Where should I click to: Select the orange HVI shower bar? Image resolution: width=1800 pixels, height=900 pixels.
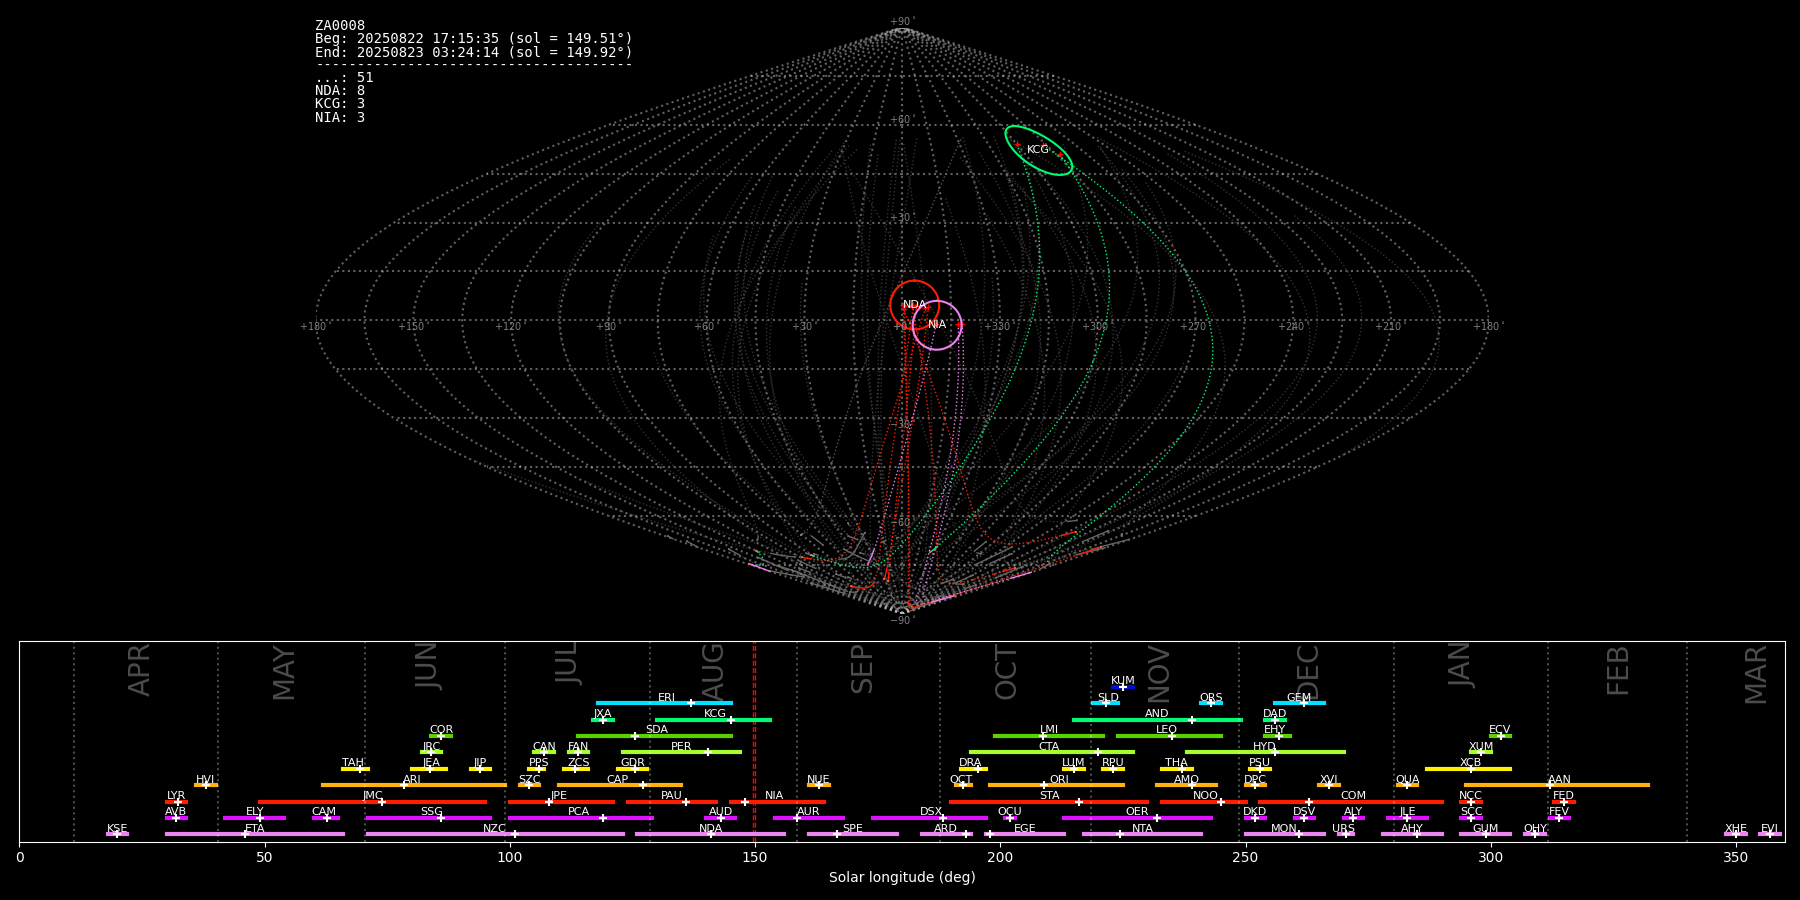click(x=206, y=785)
